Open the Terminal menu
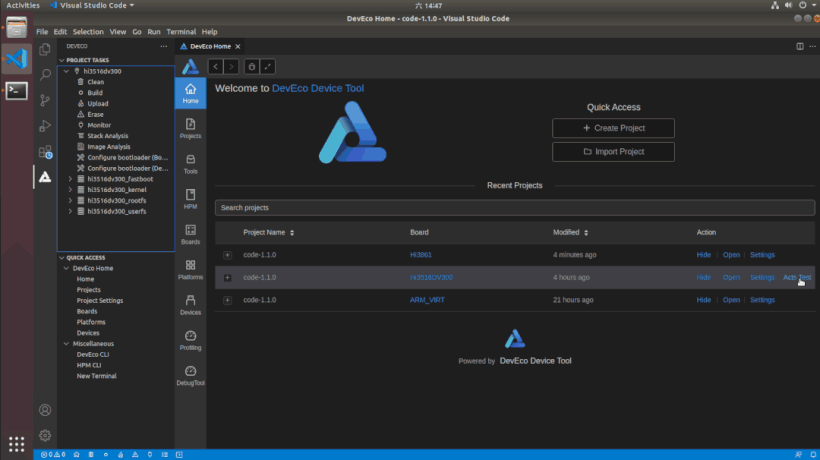The height and width of the screenshot is (460, 820). 181,31
